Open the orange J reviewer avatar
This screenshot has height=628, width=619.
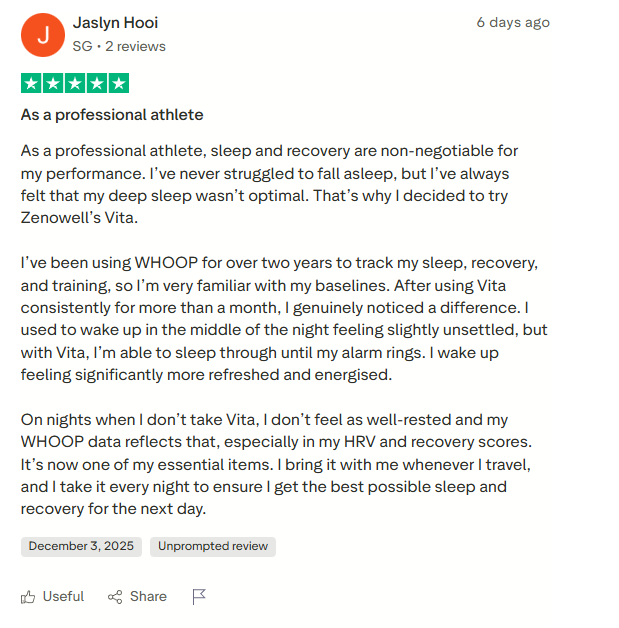pyautogui.click(x=42, y=34)
